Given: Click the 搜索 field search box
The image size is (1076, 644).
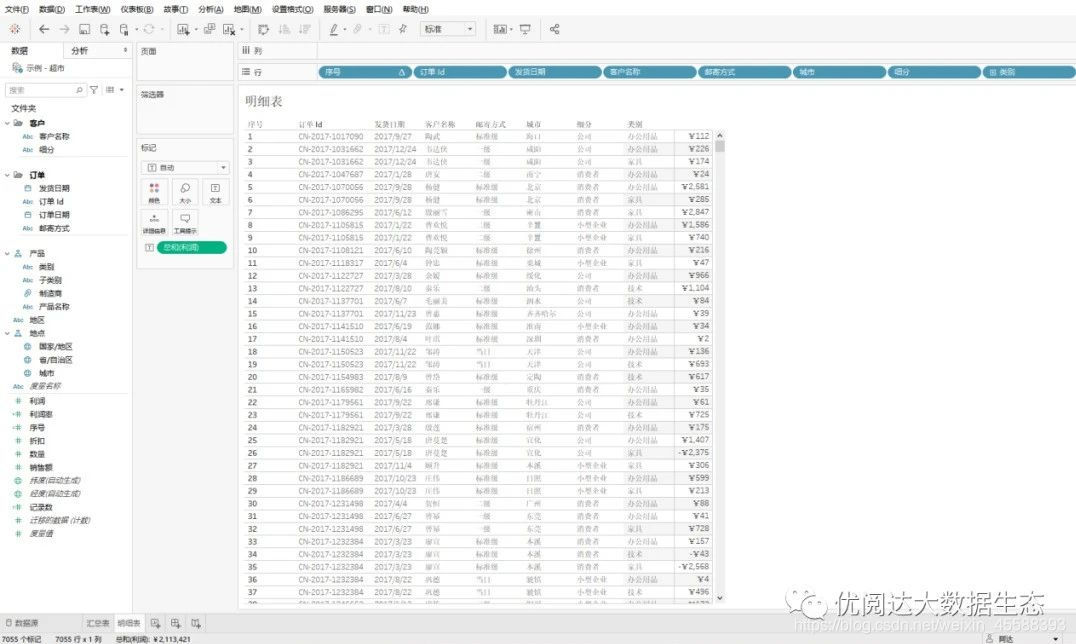Looking at the screenshot, I should (x=45, y=90).
